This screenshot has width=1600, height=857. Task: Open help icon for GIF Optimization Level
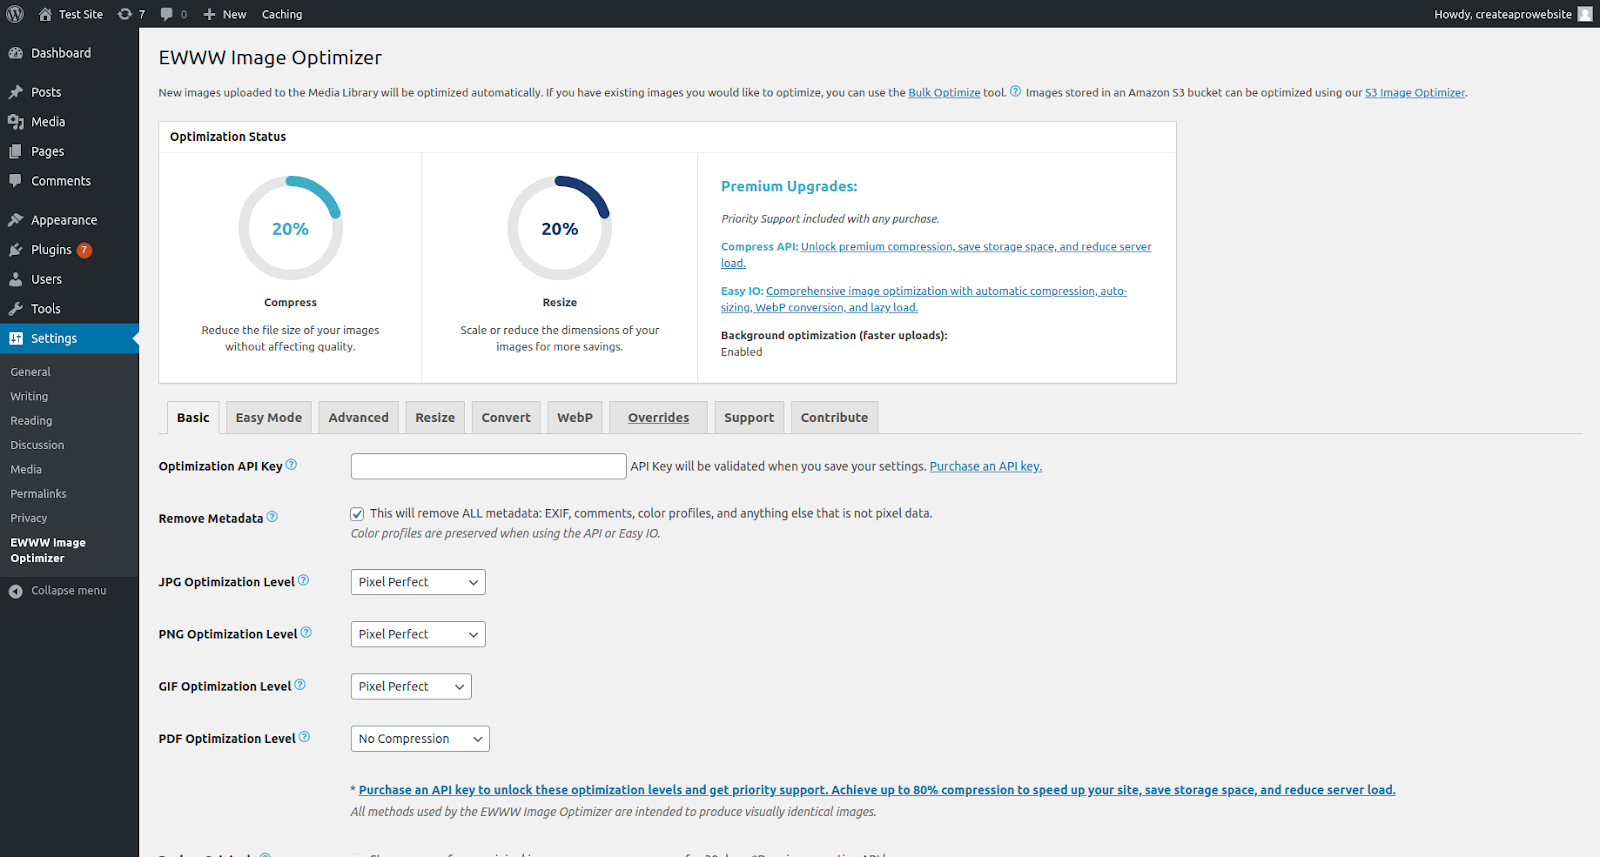coord(300,685)
